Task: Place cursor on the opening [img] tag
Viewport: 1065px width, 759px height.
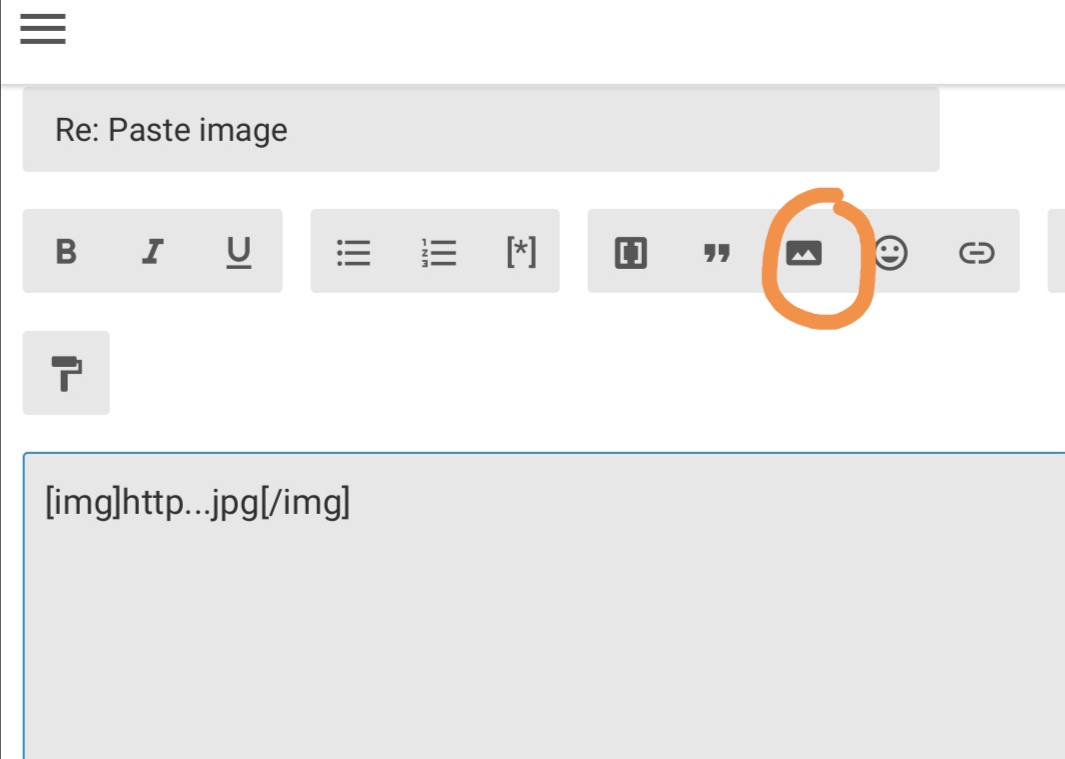Action: click(x=83, y=502)
